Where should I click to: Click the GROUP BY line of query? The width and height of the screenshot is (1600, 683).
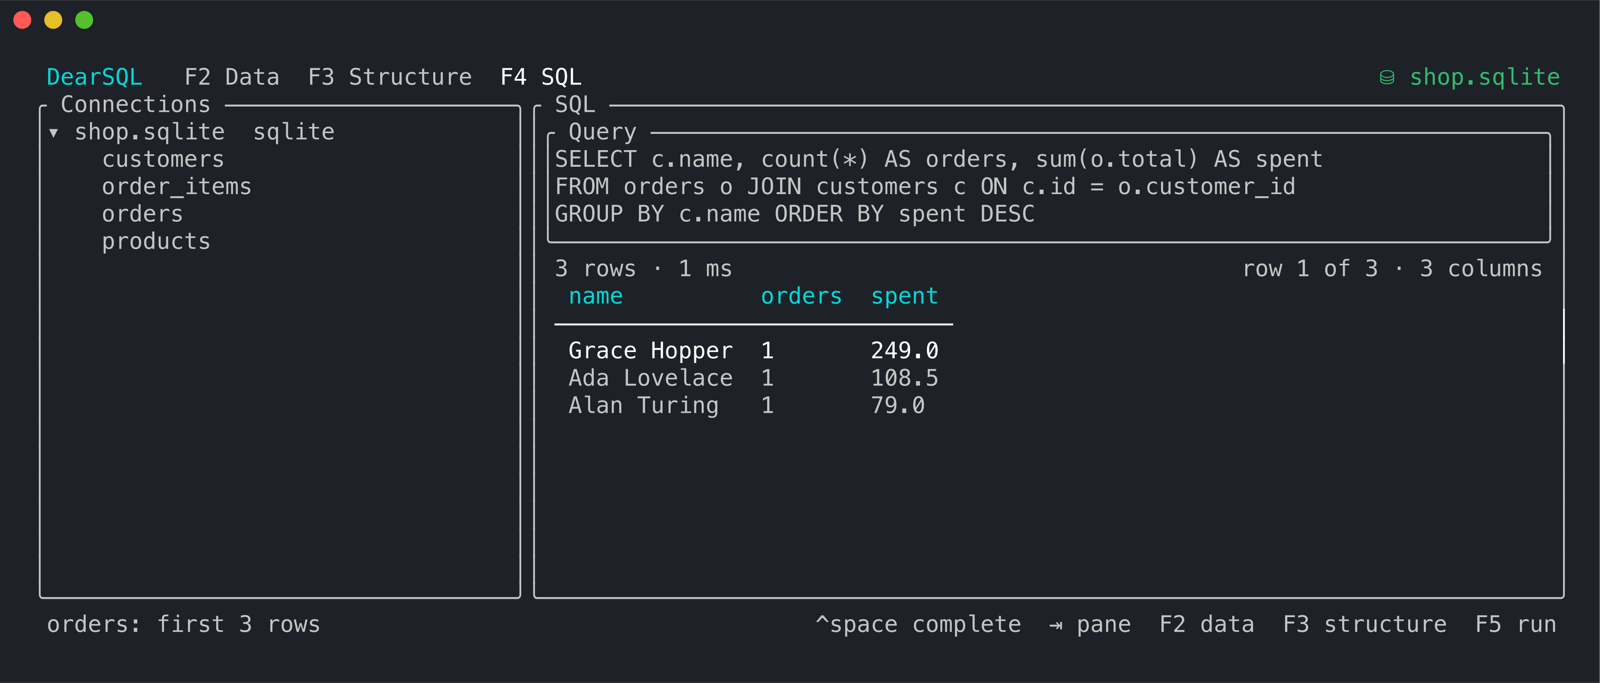tap(795, 214)
